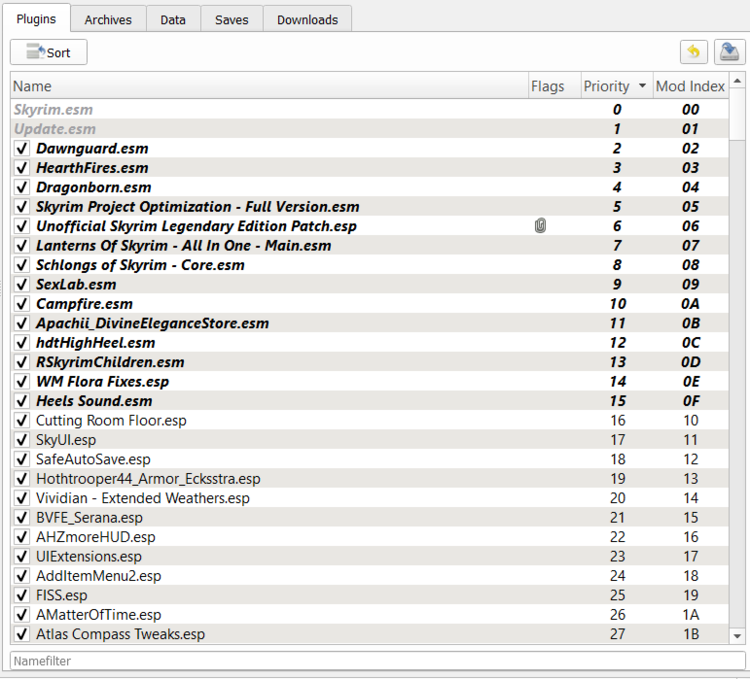Click the Sort button
This screenshot has width=750, height=679.
49,52
